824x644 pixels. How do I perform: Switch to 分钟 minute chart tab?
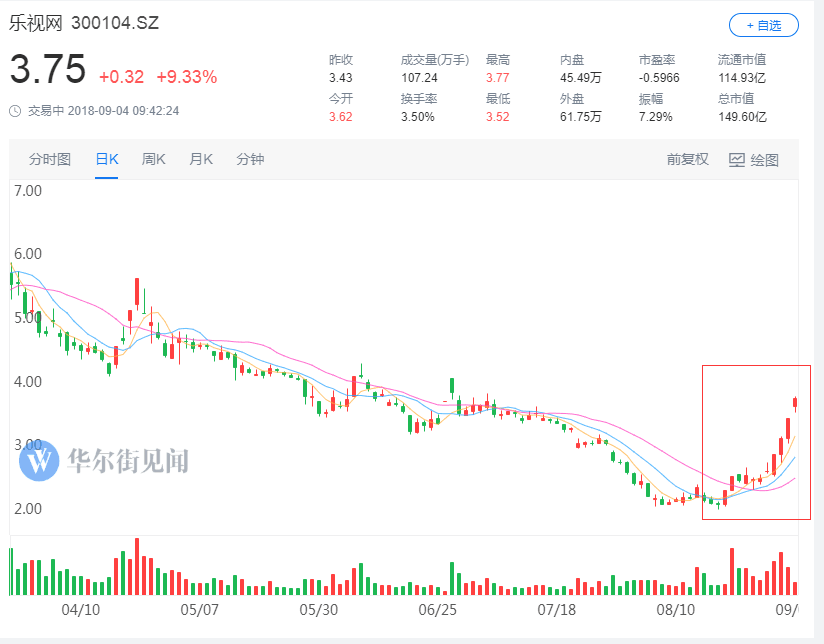pos(250,159)
